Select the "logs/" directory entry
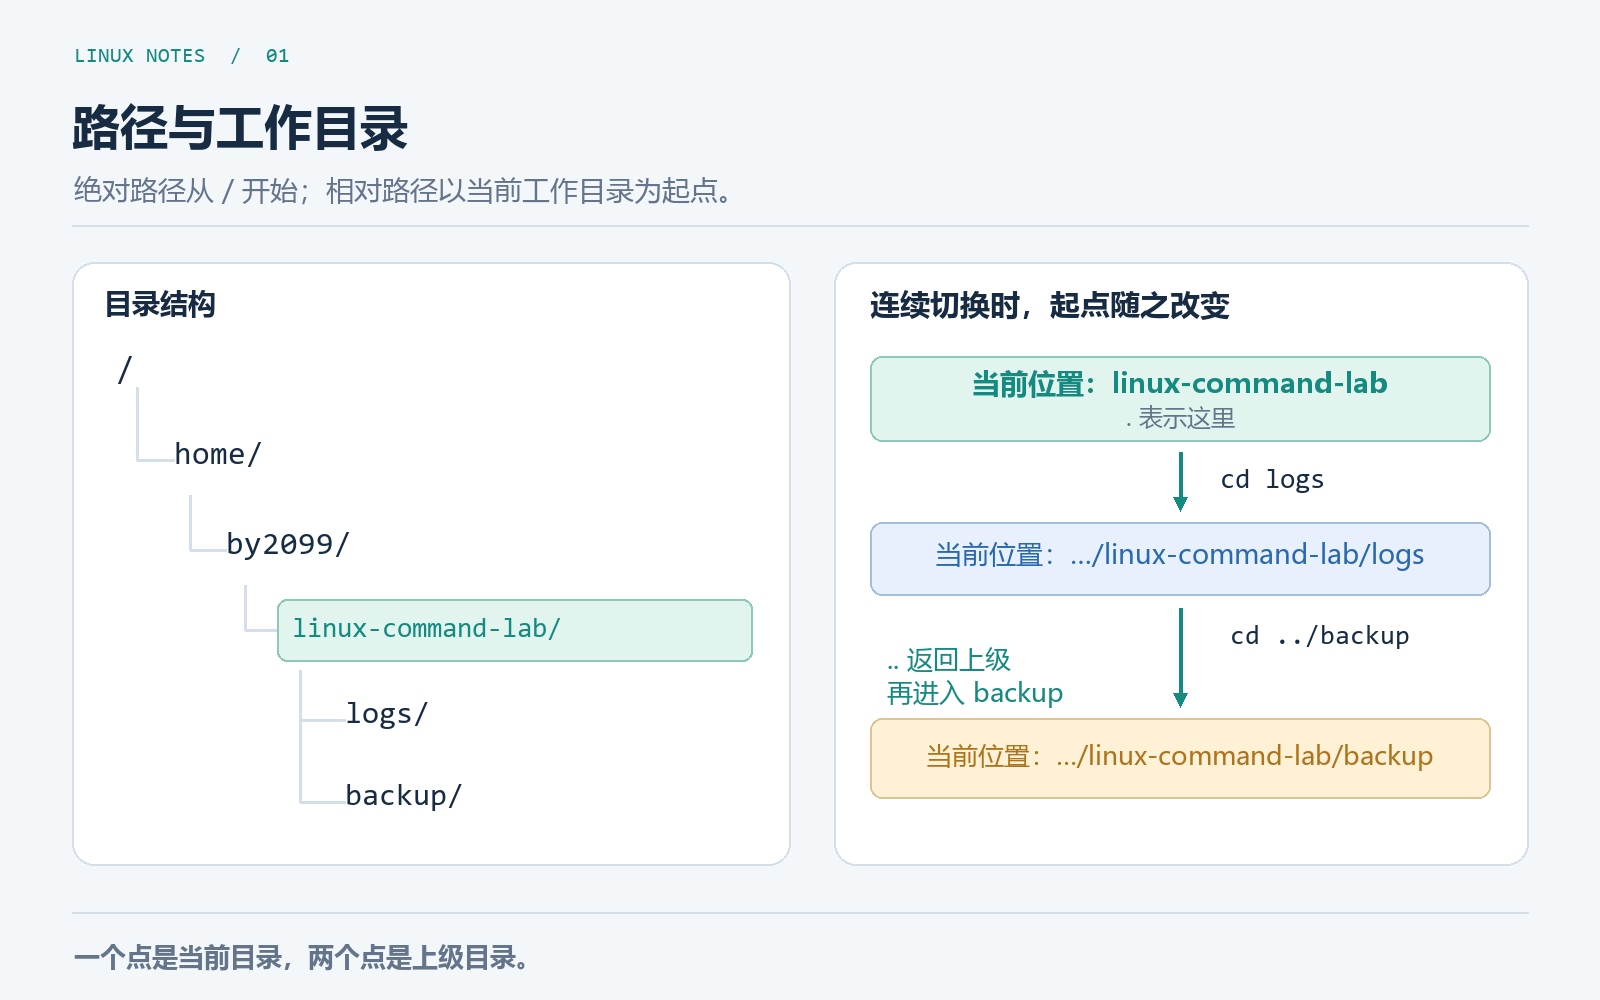This screenshot has width=1600, height=1000. click(x=387, y=714)
